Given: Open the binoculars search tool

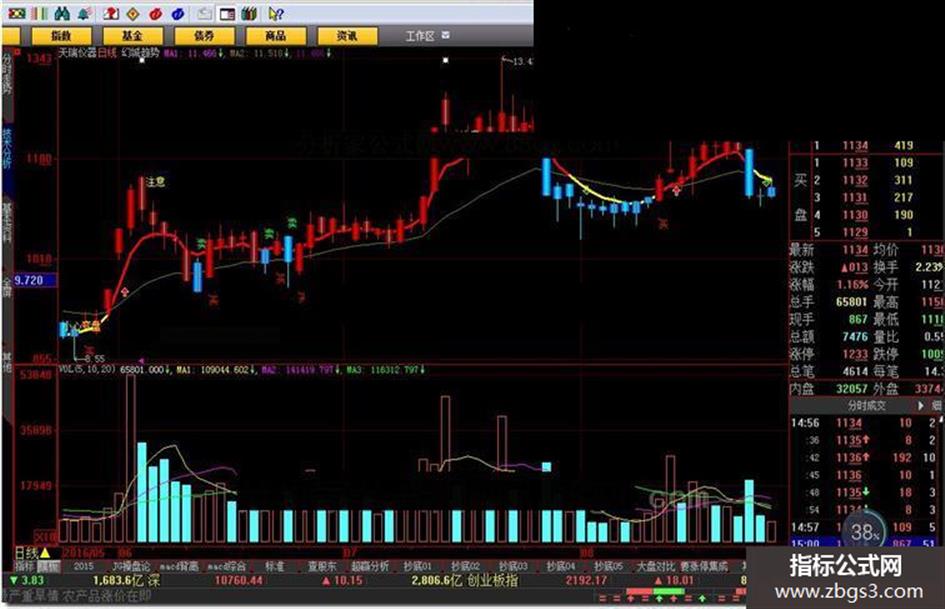Looking at the screenshot, I should pyautogui.click(x=61, y=13).
